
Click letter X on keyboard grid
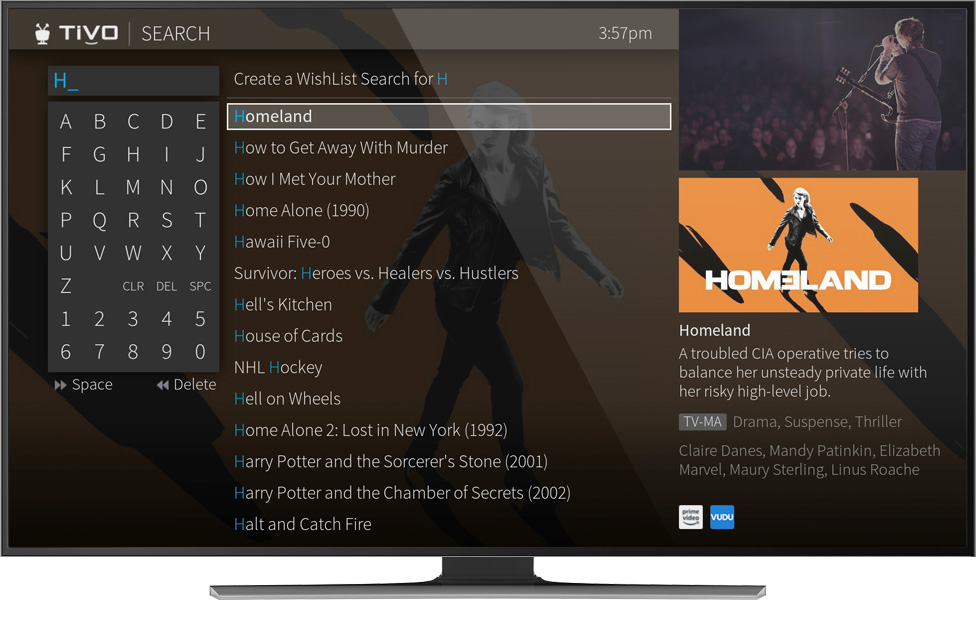(167, 253)
